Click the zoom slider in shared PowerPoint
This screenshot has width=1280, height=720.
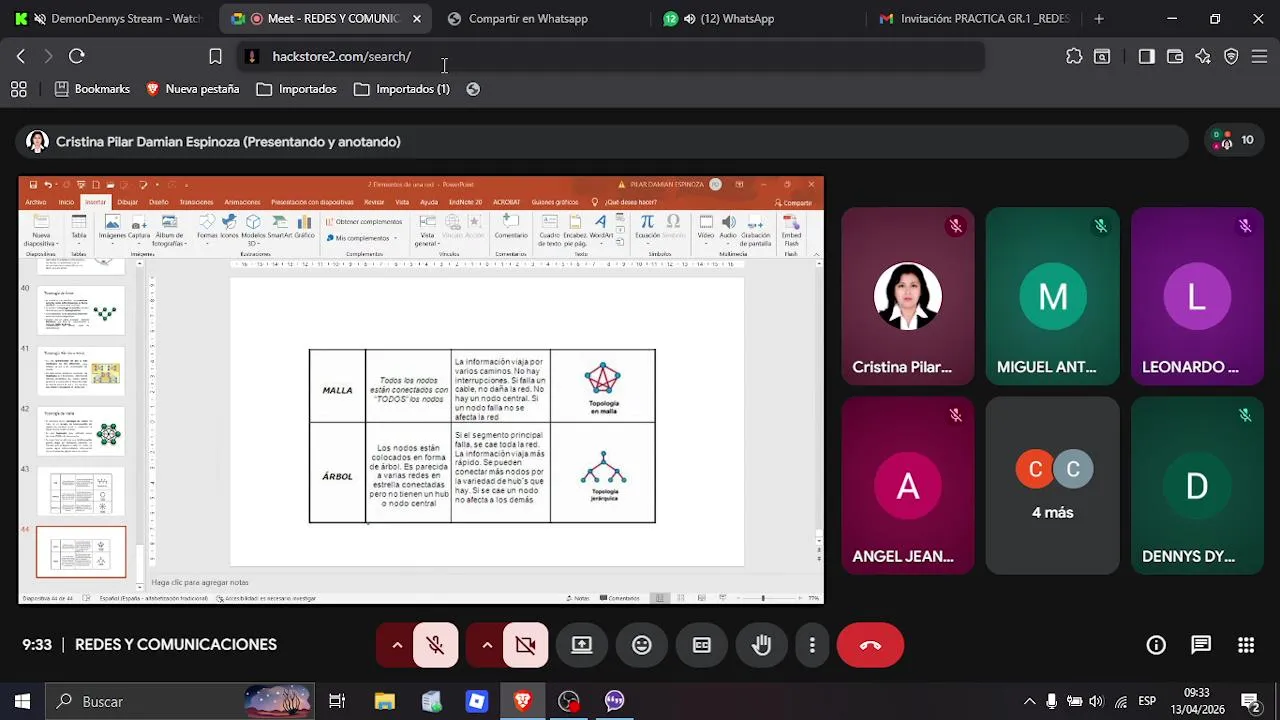pos(762,598)
